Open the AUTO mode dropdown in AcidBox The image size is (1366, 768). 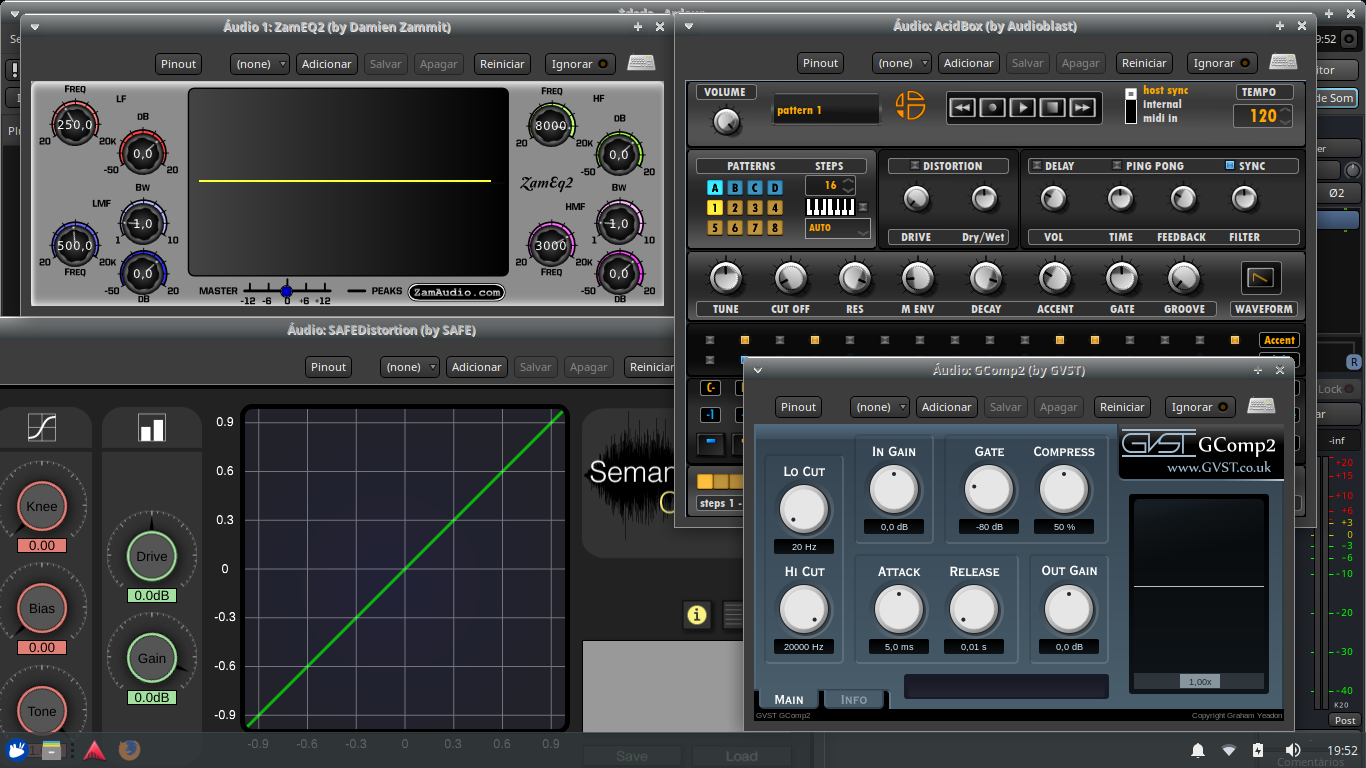coord(836,229)
